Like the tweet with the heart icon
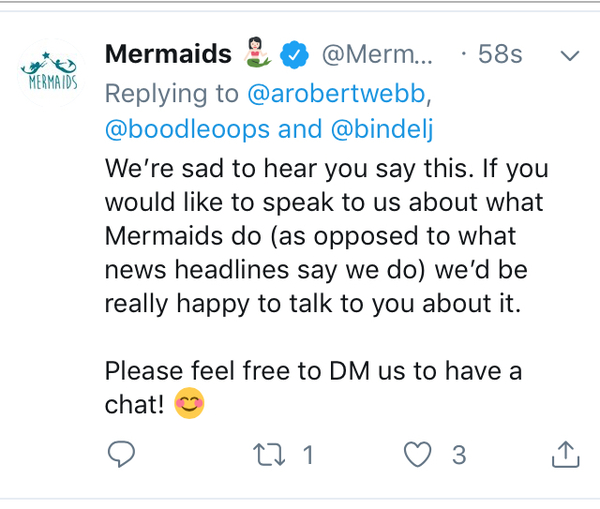 coord(417,455)
